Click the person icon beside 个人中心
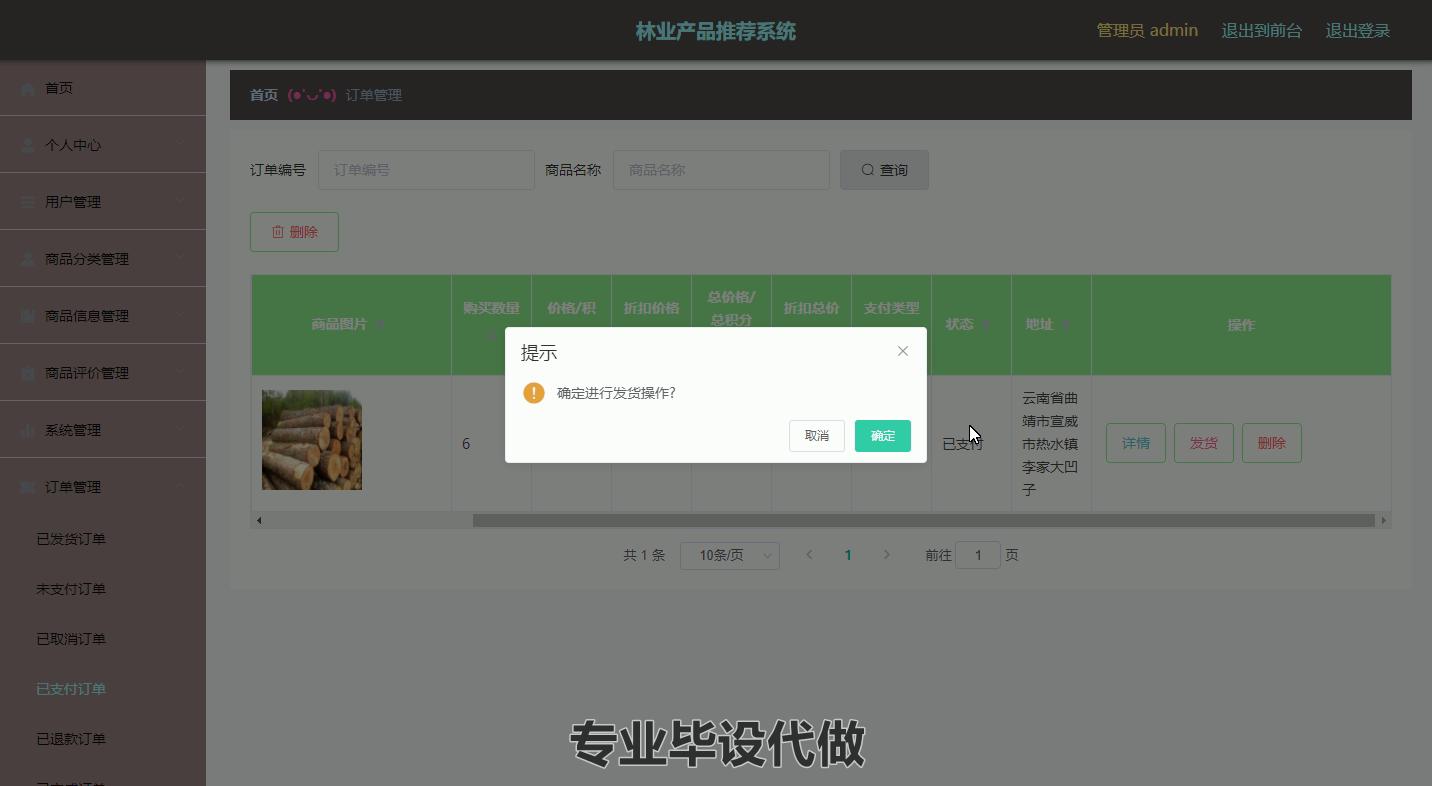Viewport: 1432px width, 786px height. click(x=28, y=146)
